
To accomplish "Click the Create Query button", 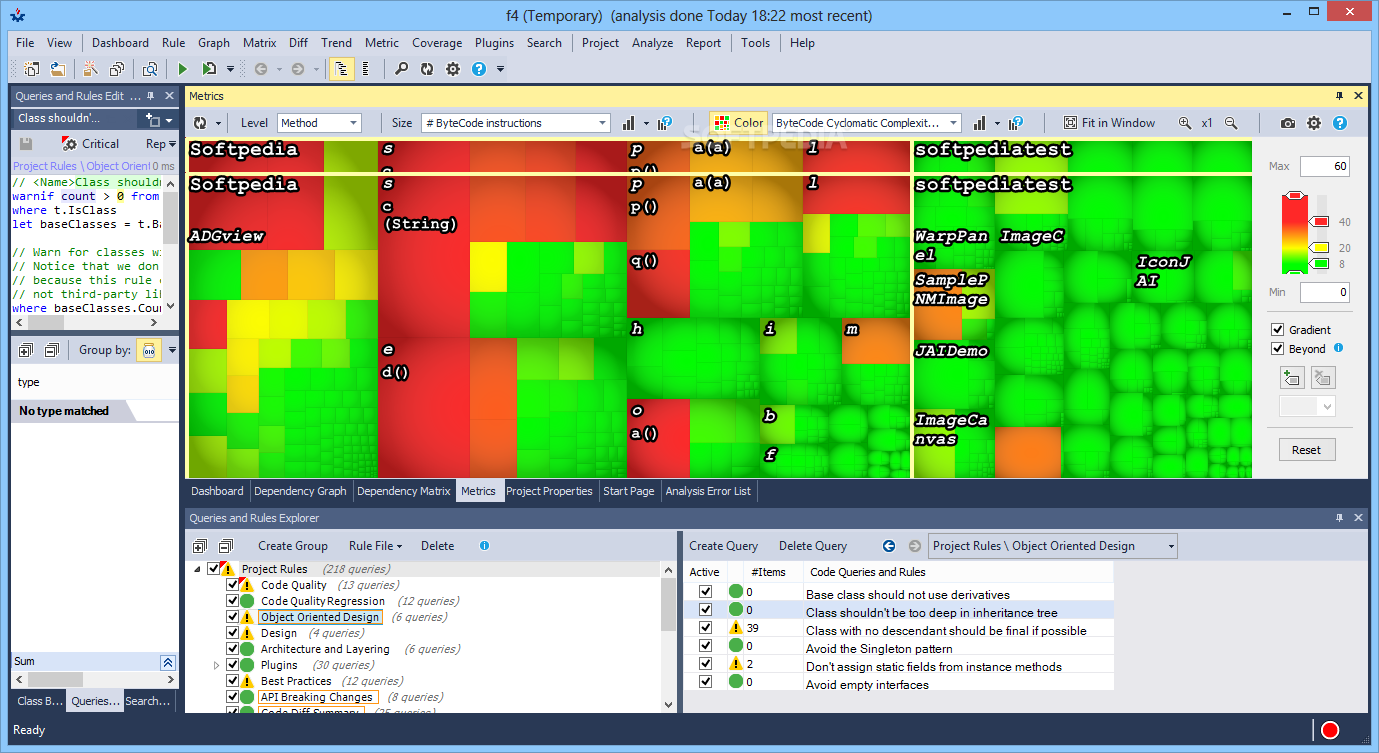I will (x=724, y=546).
